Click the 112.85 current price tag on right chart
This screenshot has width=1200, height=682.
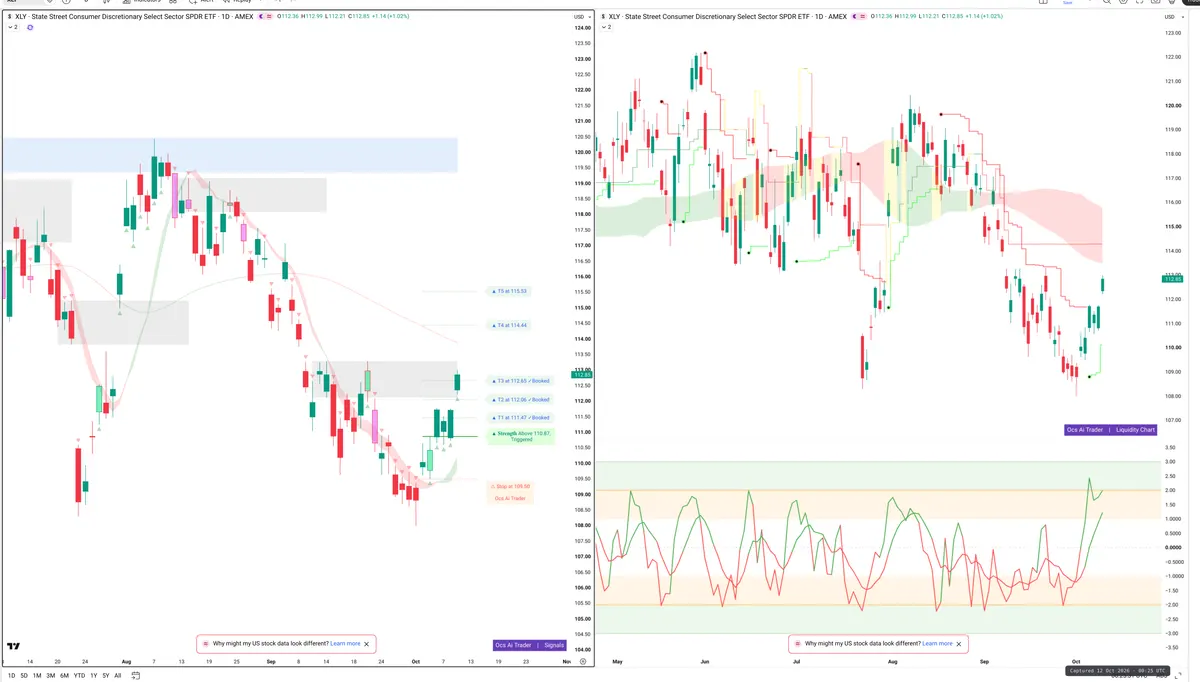coord(1175,279)
